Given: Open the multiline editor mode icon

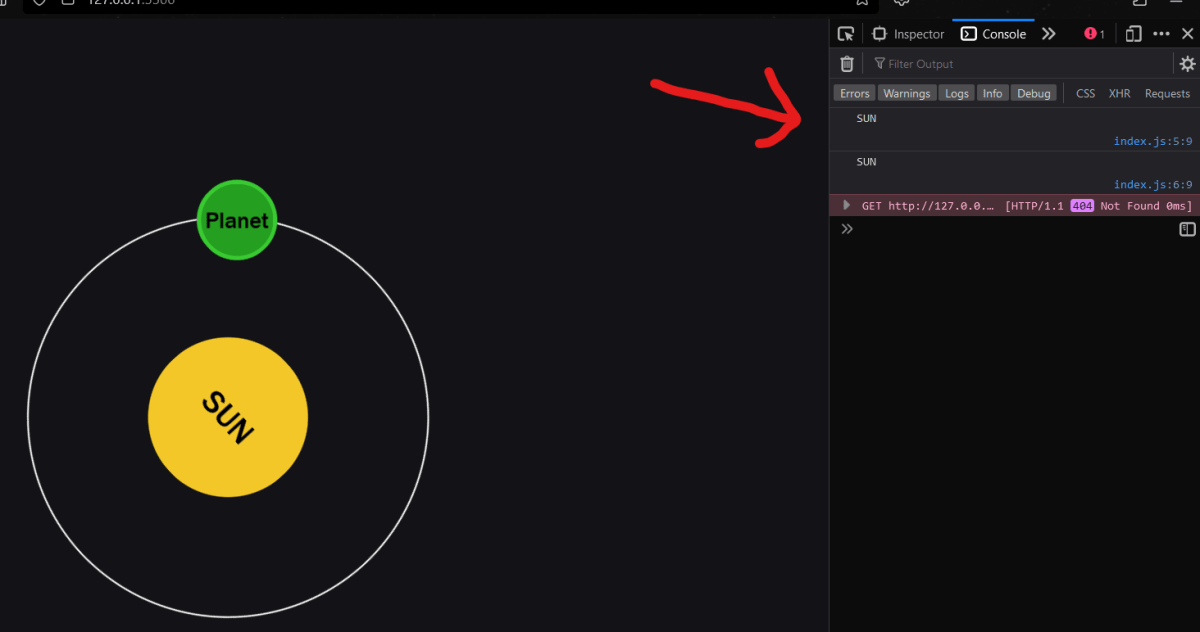Looking at the screenshot, I should click(1186, 229).
